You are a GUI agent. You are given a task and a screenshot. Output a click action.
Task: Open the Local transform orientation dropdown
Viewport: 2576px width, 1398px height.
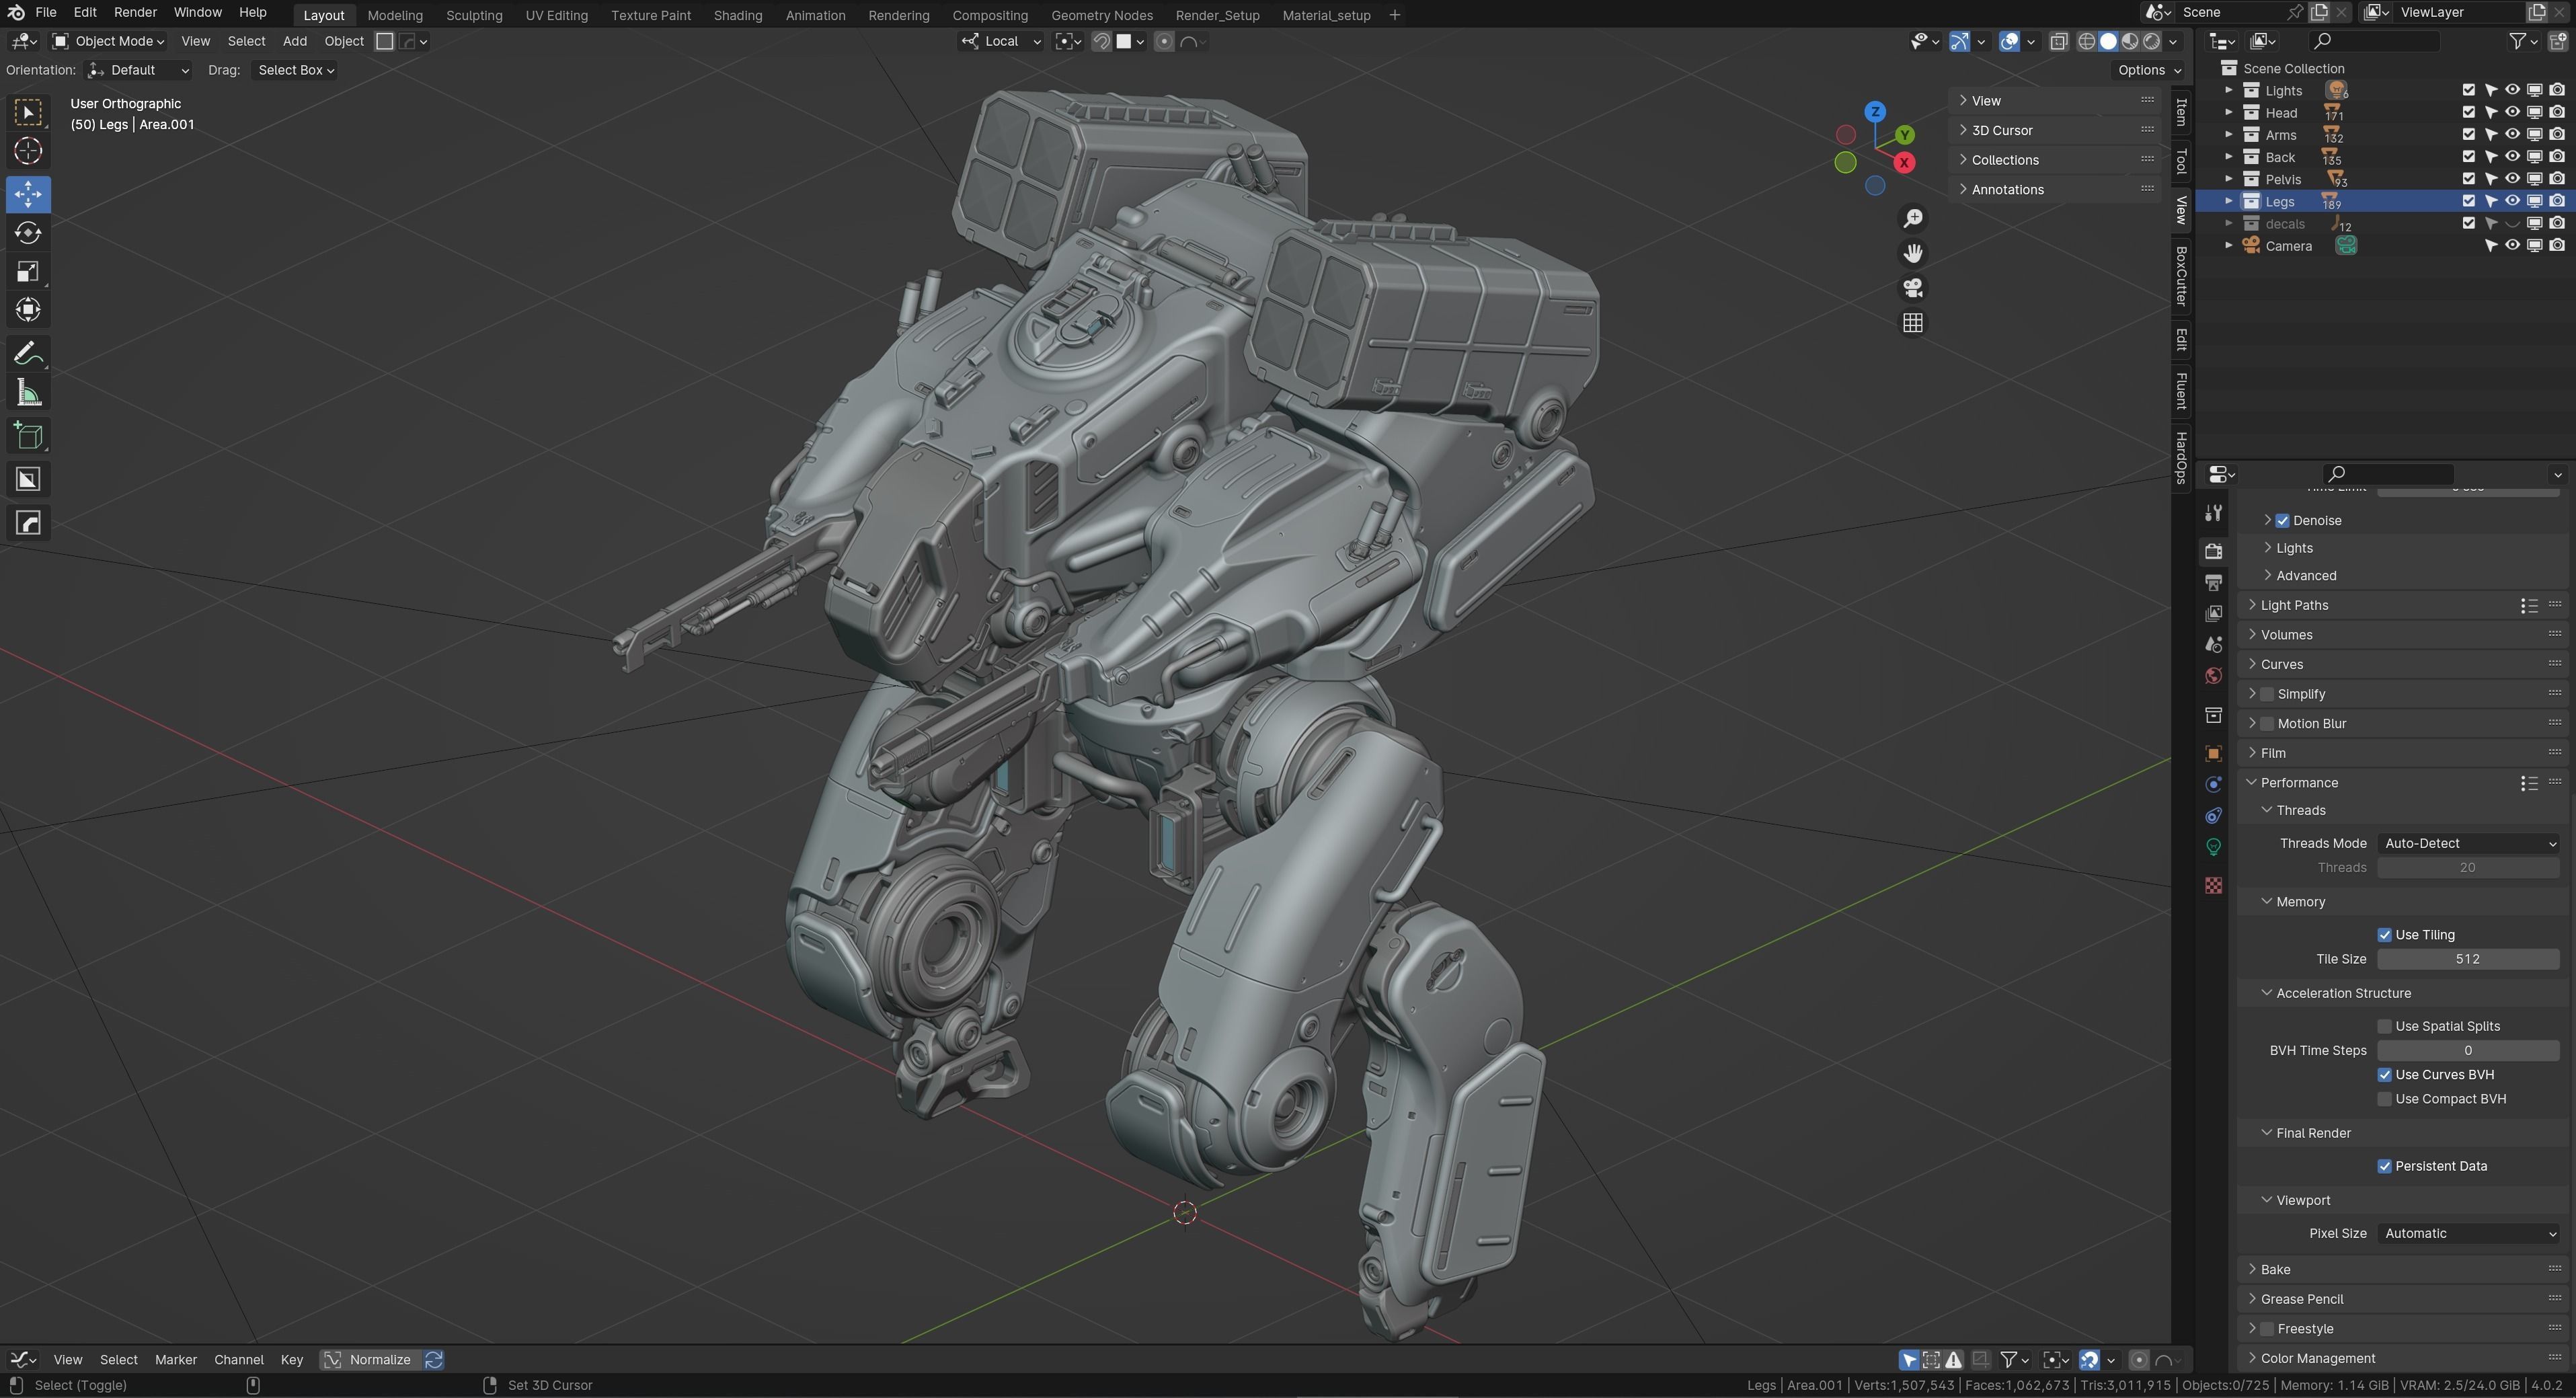pyautogui.click(x=1001, y=42)
